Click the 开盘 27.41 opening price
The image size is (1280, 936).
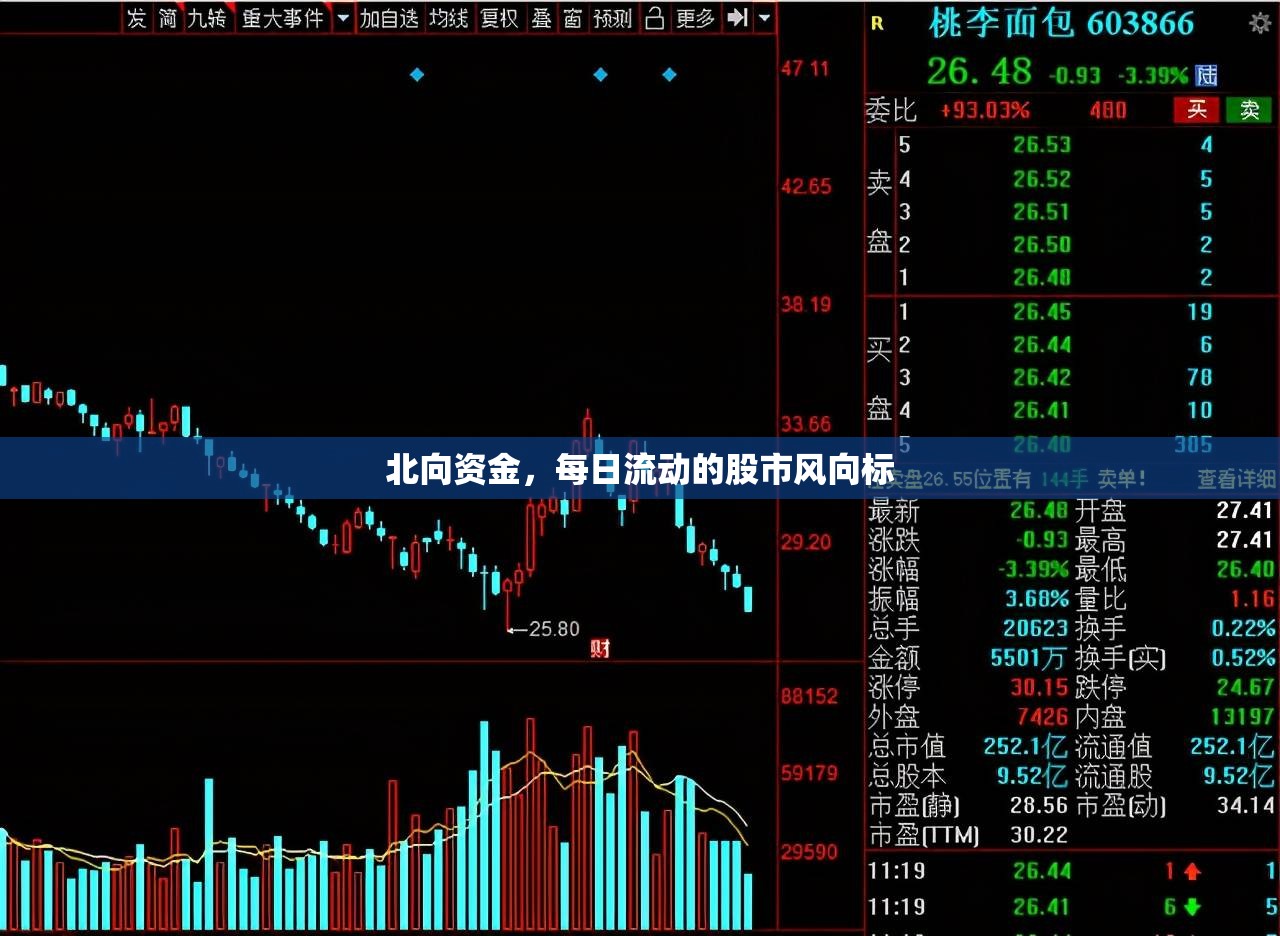coord(1244,511)
